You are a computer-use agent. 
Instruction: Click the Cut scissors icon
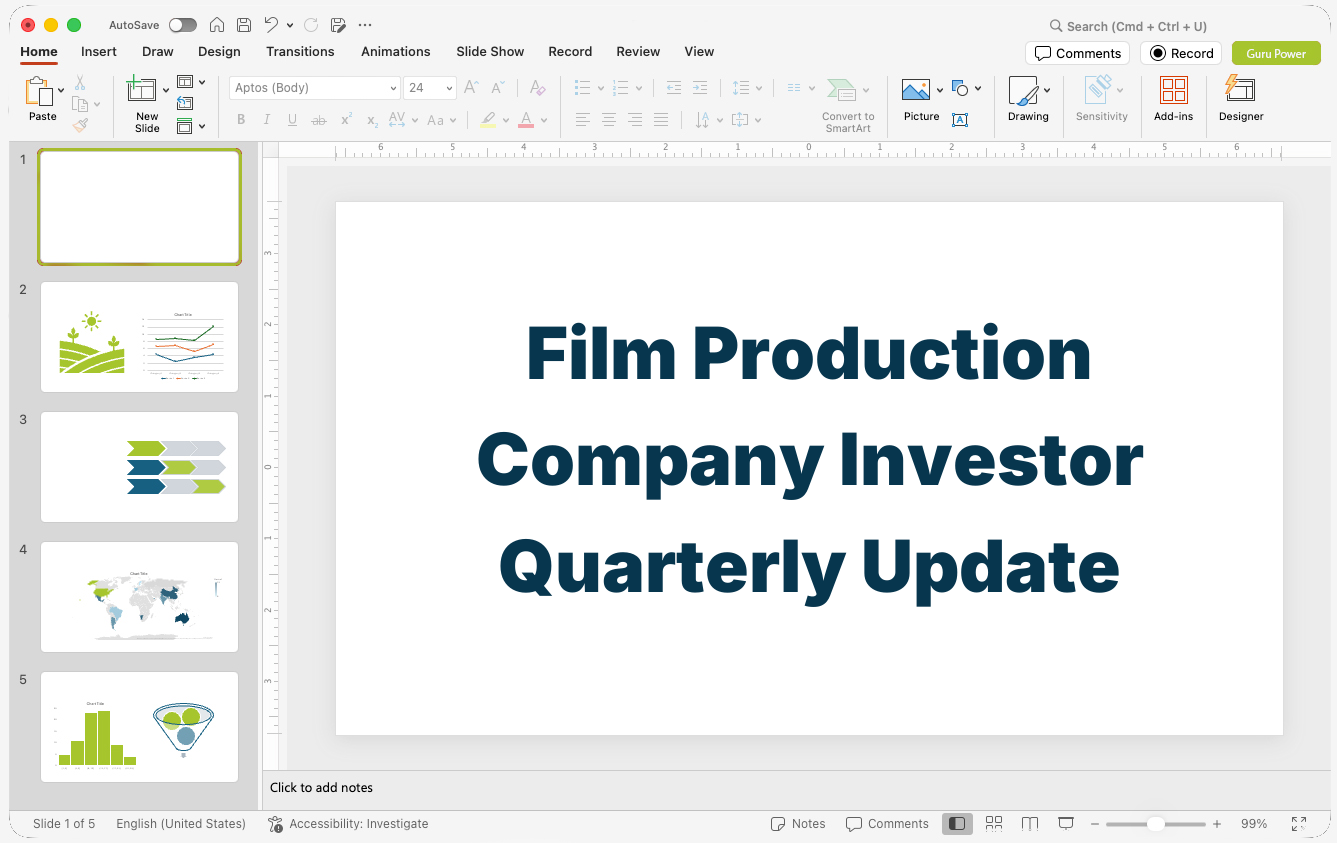point(80,83)
